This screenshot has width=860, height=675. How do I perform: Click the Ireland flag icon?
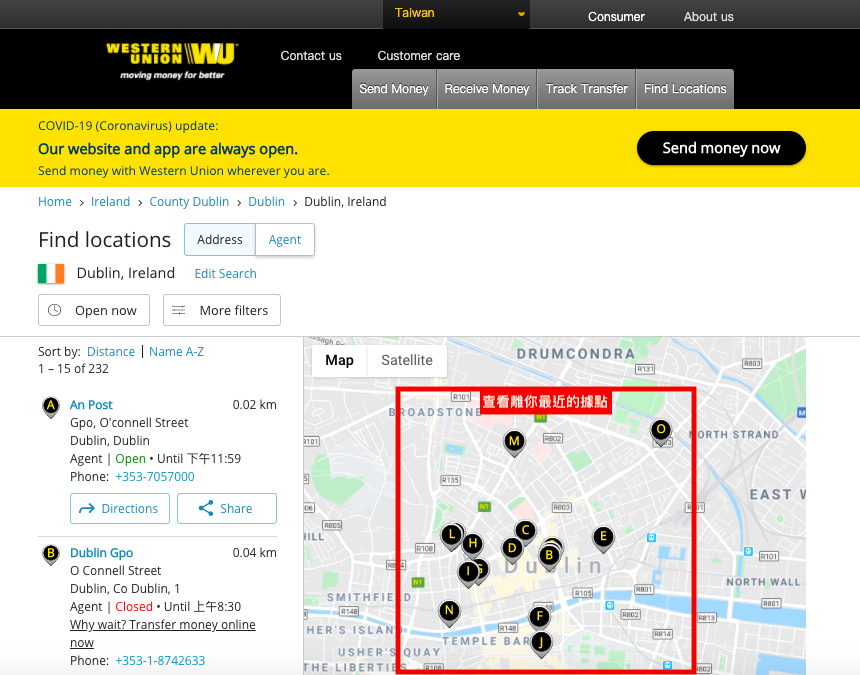[x=51, y=274]
